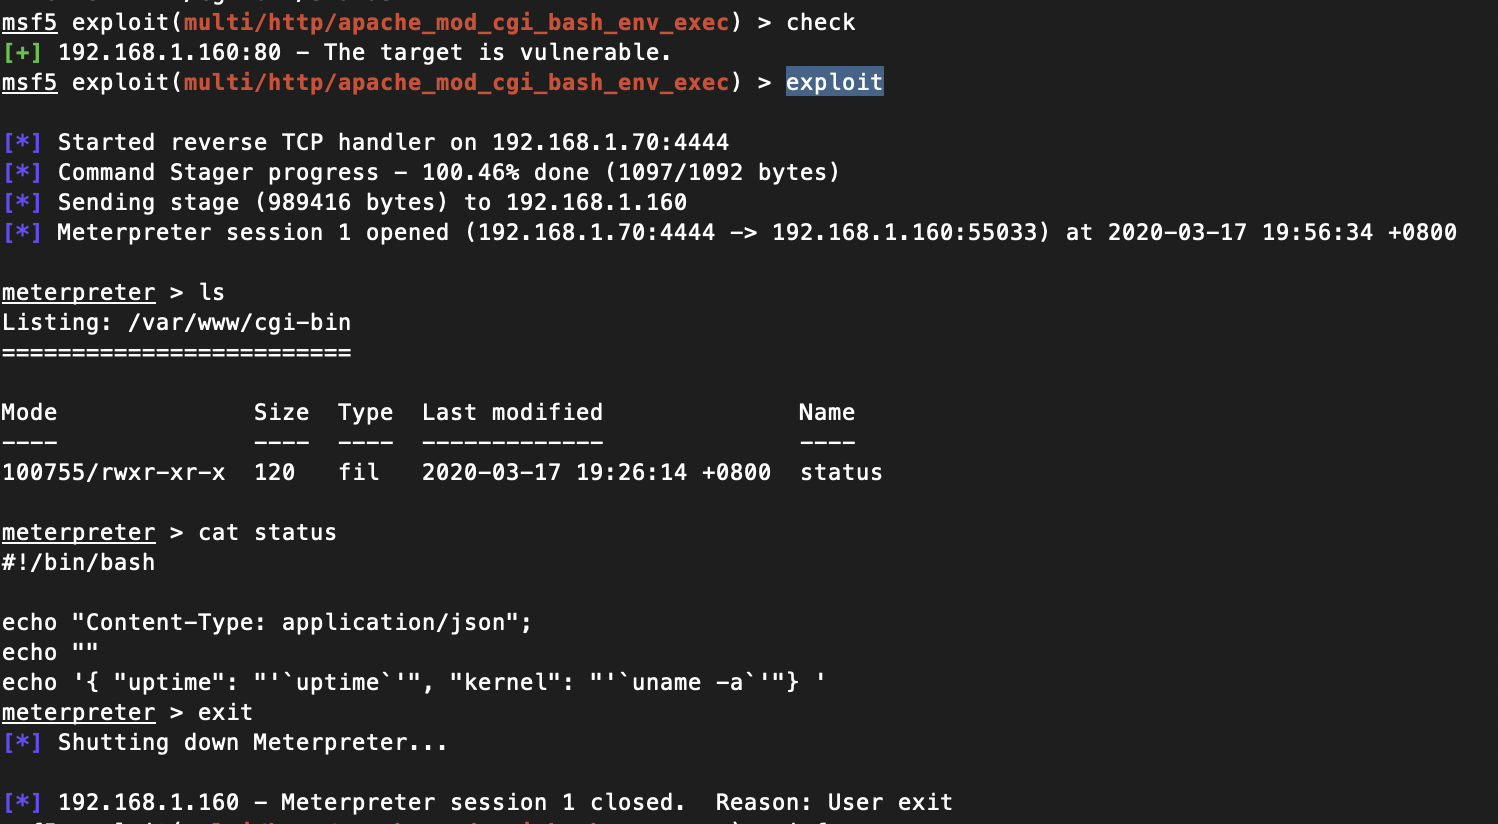Click session timestamp "2020-03-17 19:56:34 +0800"

pos(1282,232)
